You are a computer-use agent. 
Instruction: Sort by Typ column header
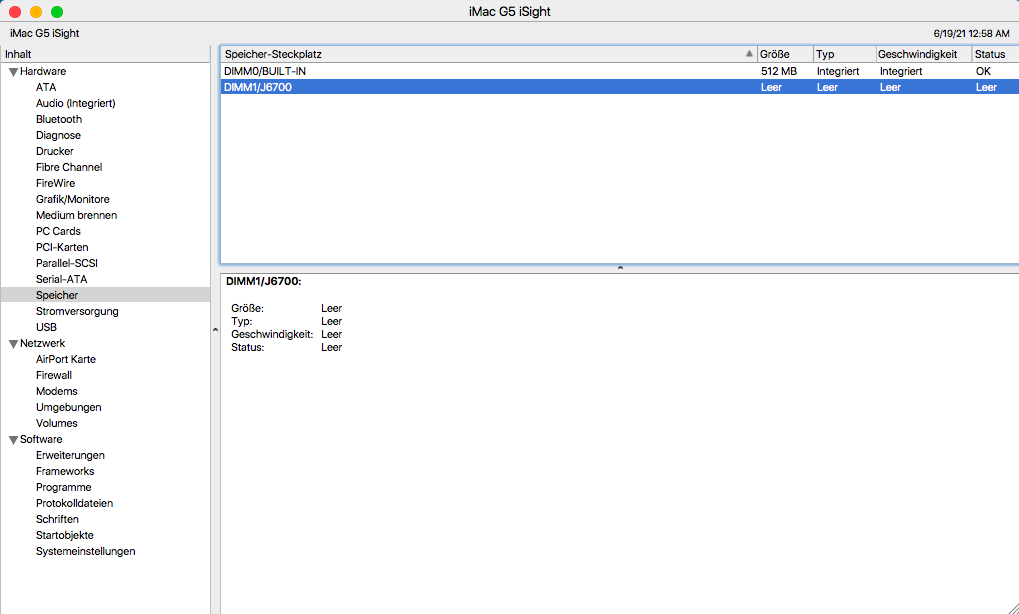point(845,54)
